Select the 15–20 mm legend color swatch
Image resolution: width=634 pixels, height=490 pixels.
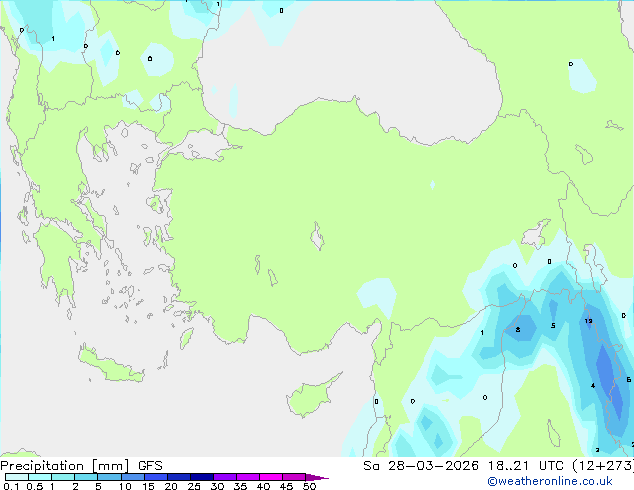[155, 477]
